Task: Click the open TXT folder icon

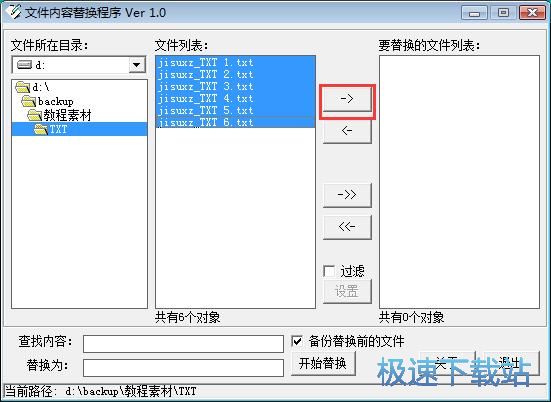Action: [x=41, y=129]
